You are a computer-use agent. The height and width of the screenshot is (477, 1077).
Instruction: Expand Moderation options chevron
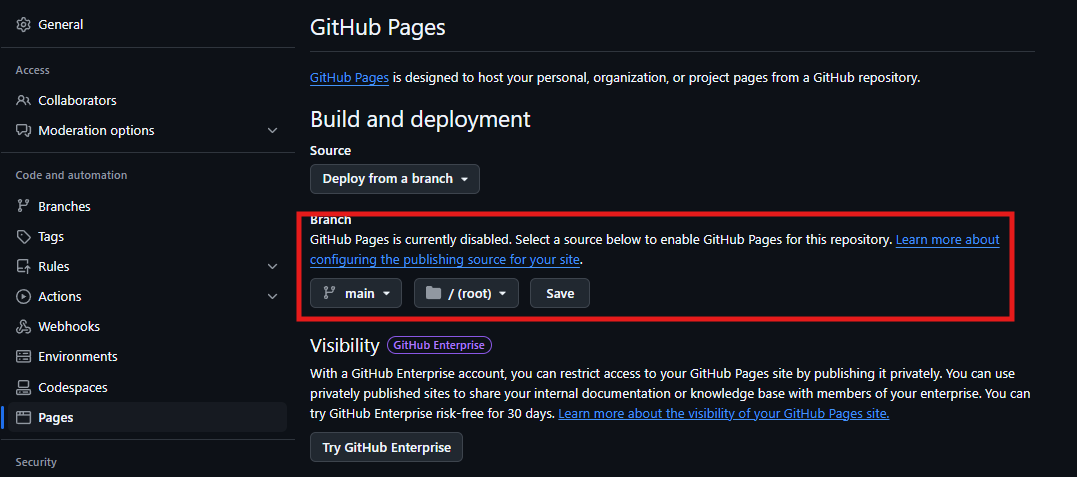point(273,131)
